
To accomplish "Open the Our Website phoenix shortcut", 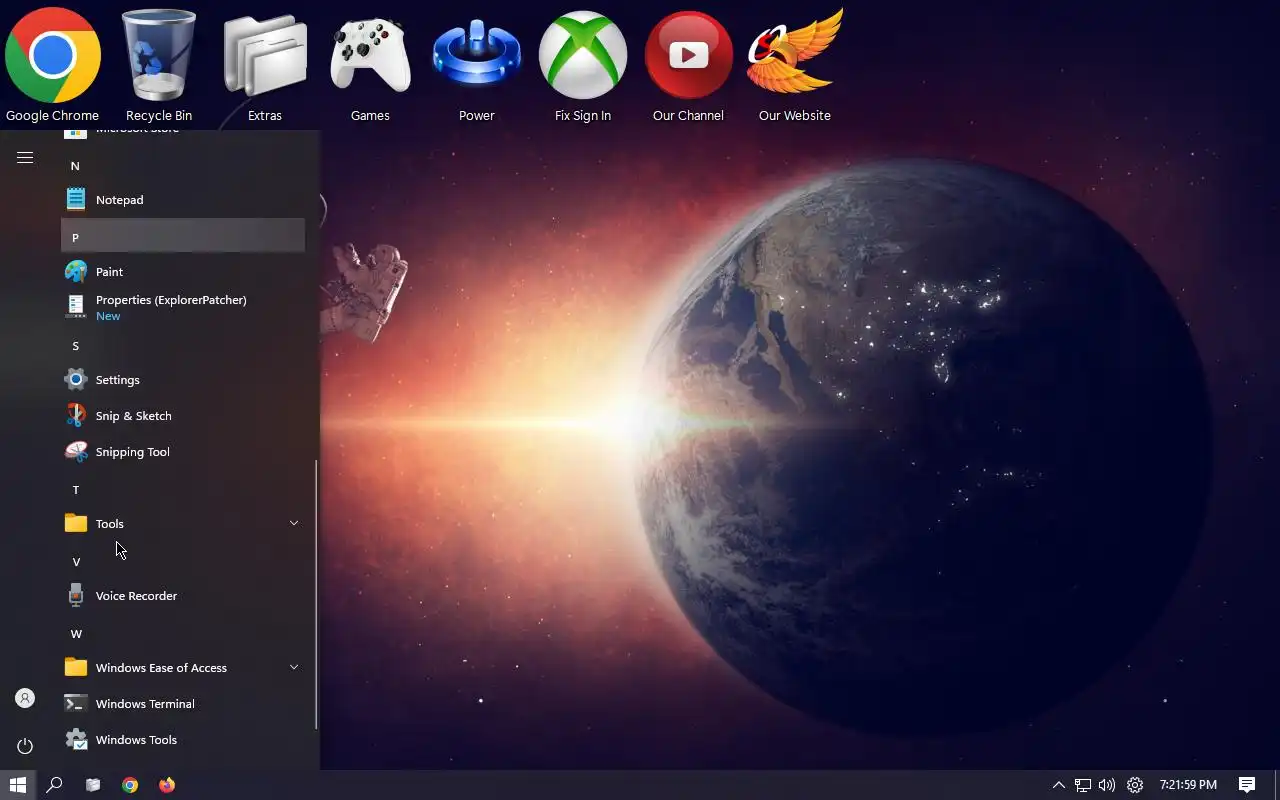I will coord(795,66).
